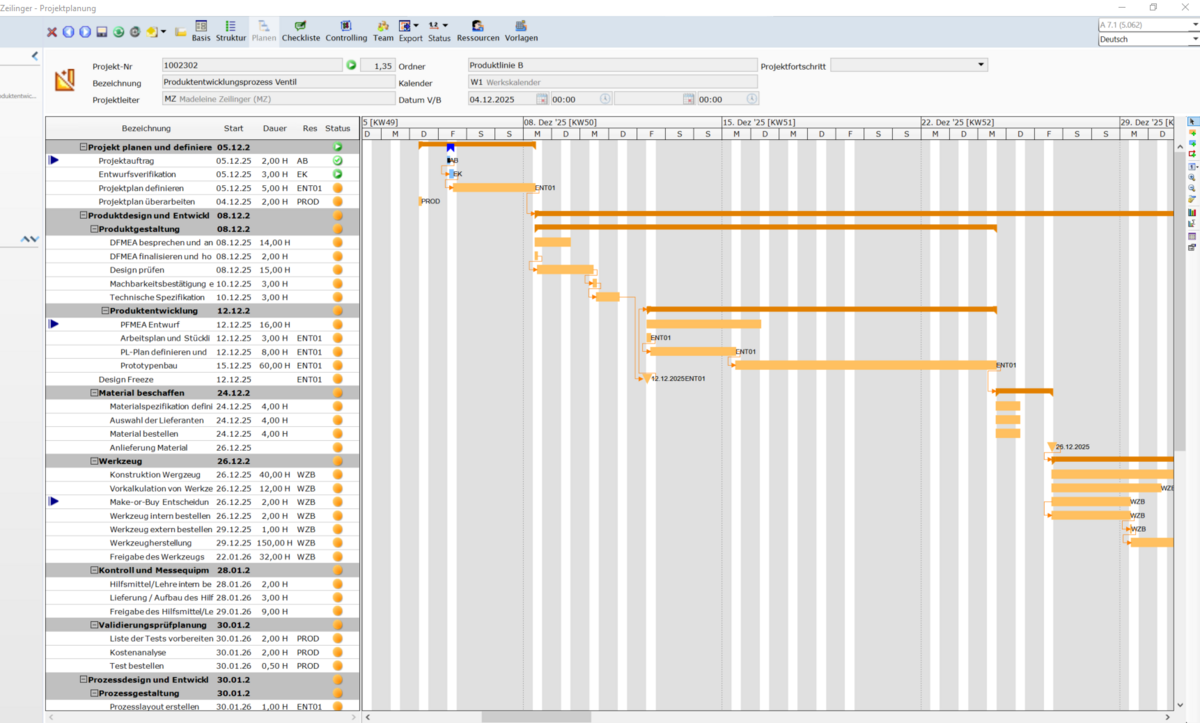
Task: Open the timescale dropdown icon in Gantt sidebar
Action: [1192, 166]
